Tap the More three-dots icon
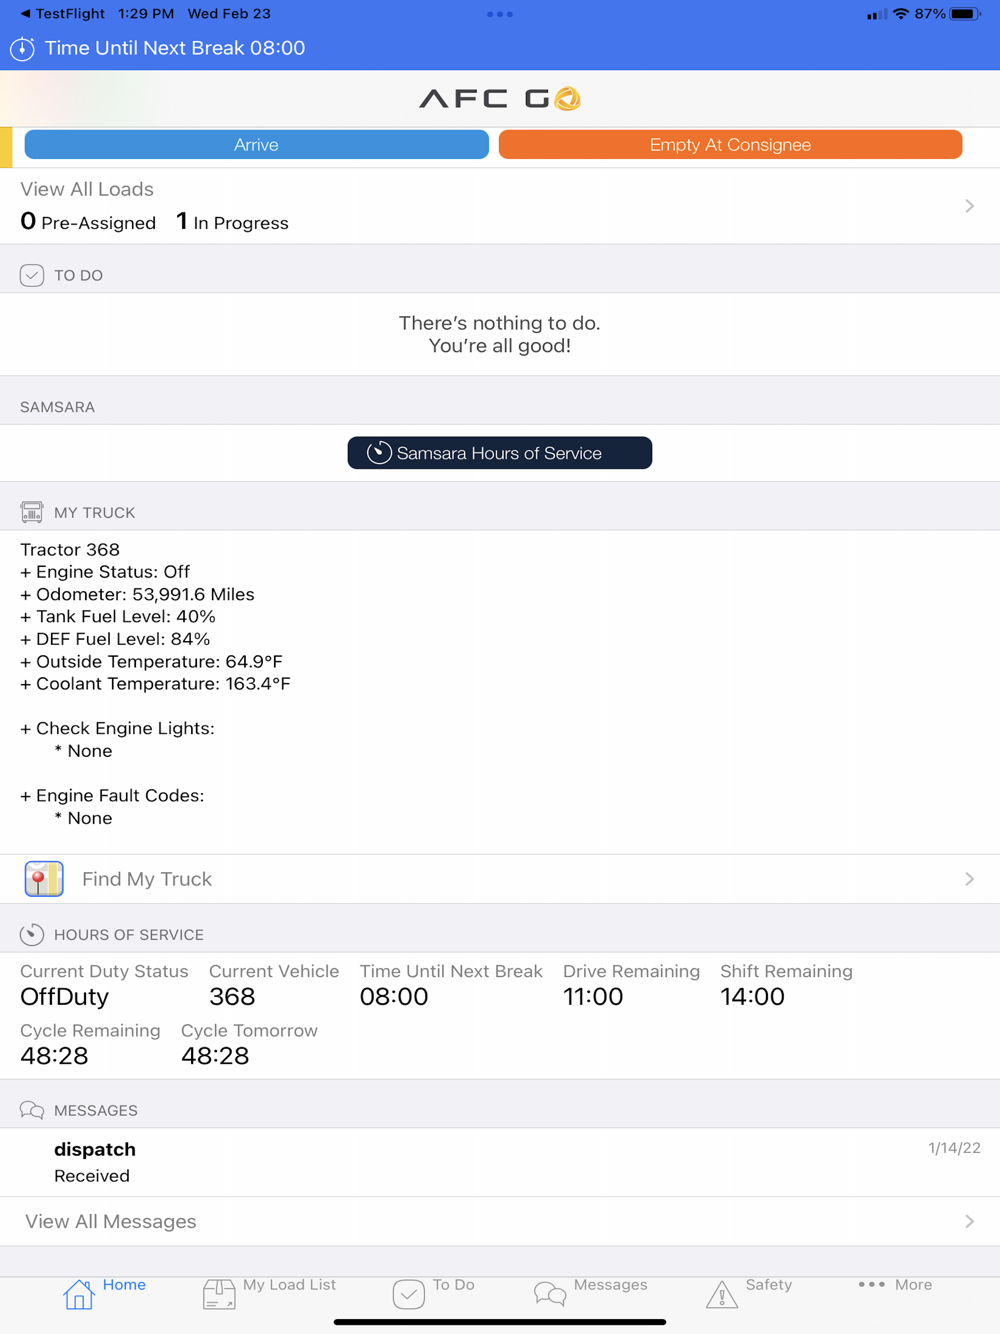The width and height of the screenshot is (1000, 1334). pos(871,1284)
